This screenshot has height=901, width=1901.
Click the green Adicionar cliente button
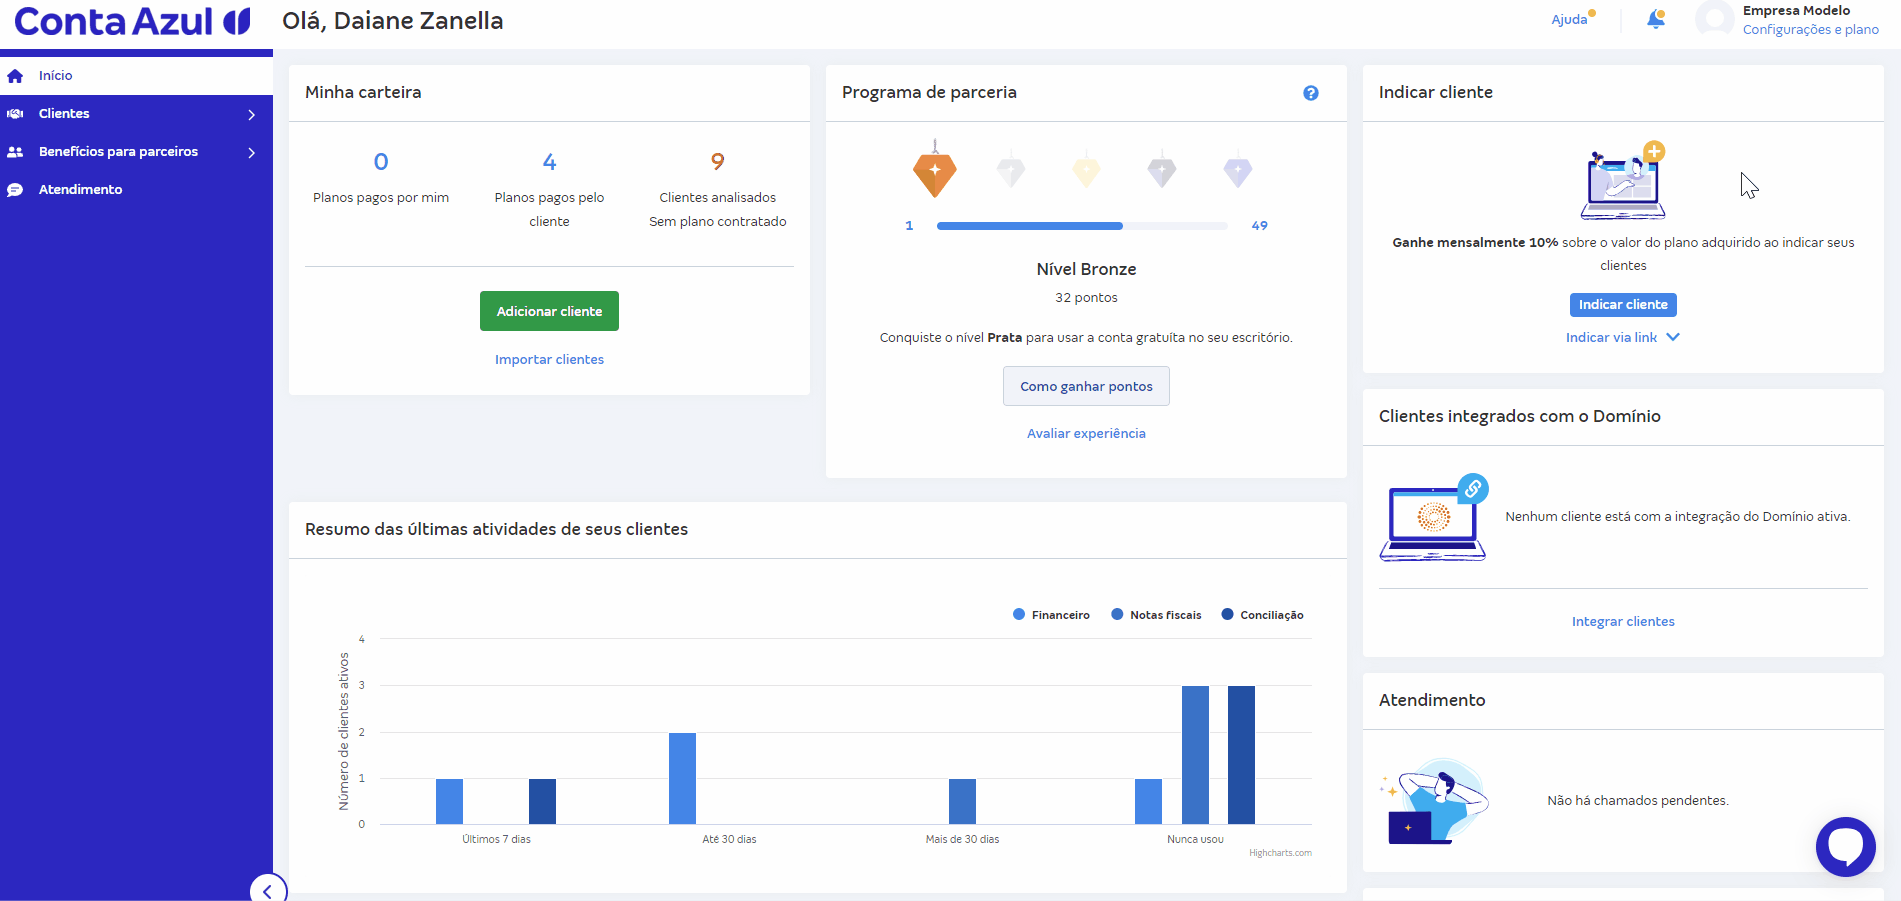pyautogui.click(x=549, y=311)
